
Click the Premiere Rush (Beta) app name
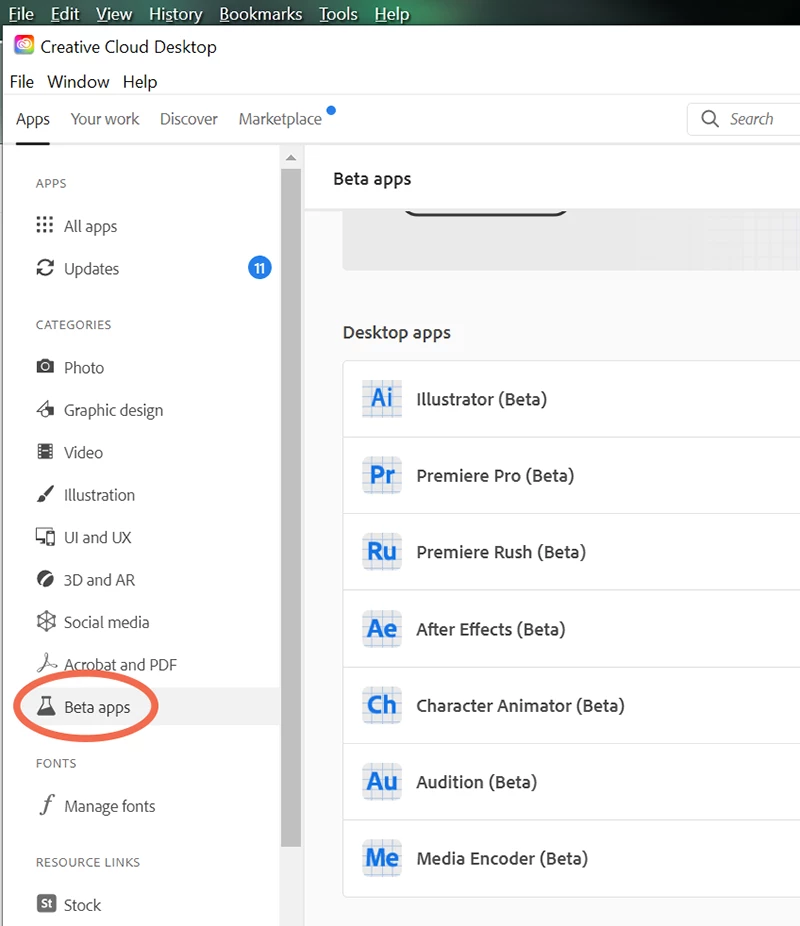click(501, 552)
